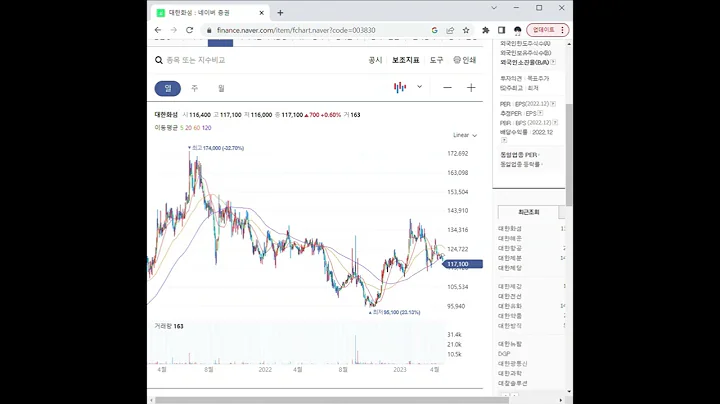Toggle the 20-day moving average

click(x=188, y=128)
